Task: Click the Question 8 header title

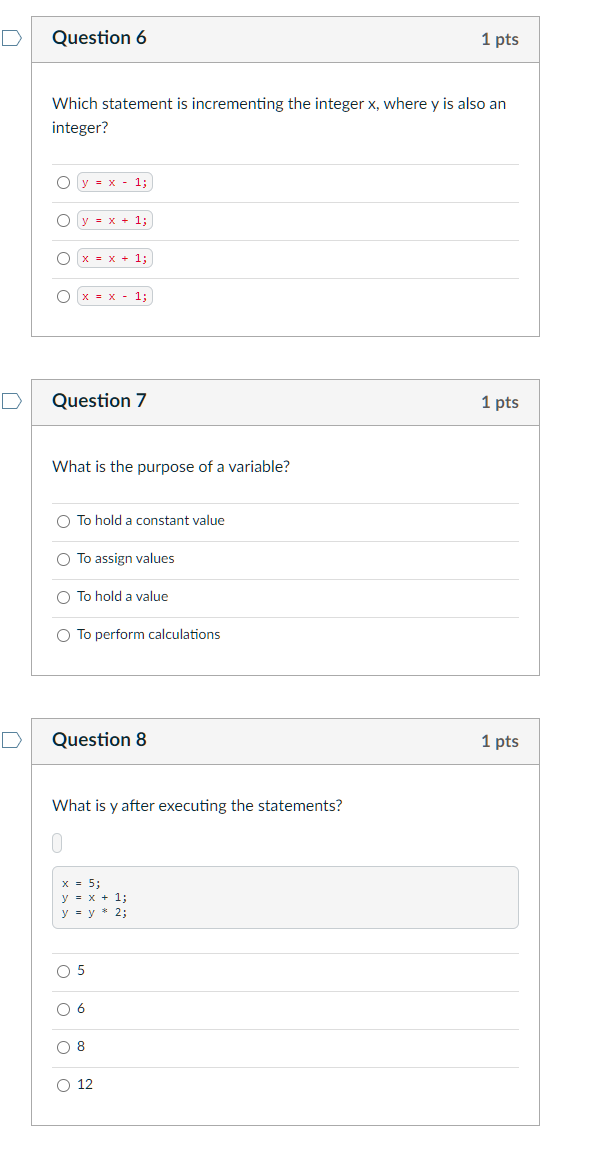Action: coord(99,740)
